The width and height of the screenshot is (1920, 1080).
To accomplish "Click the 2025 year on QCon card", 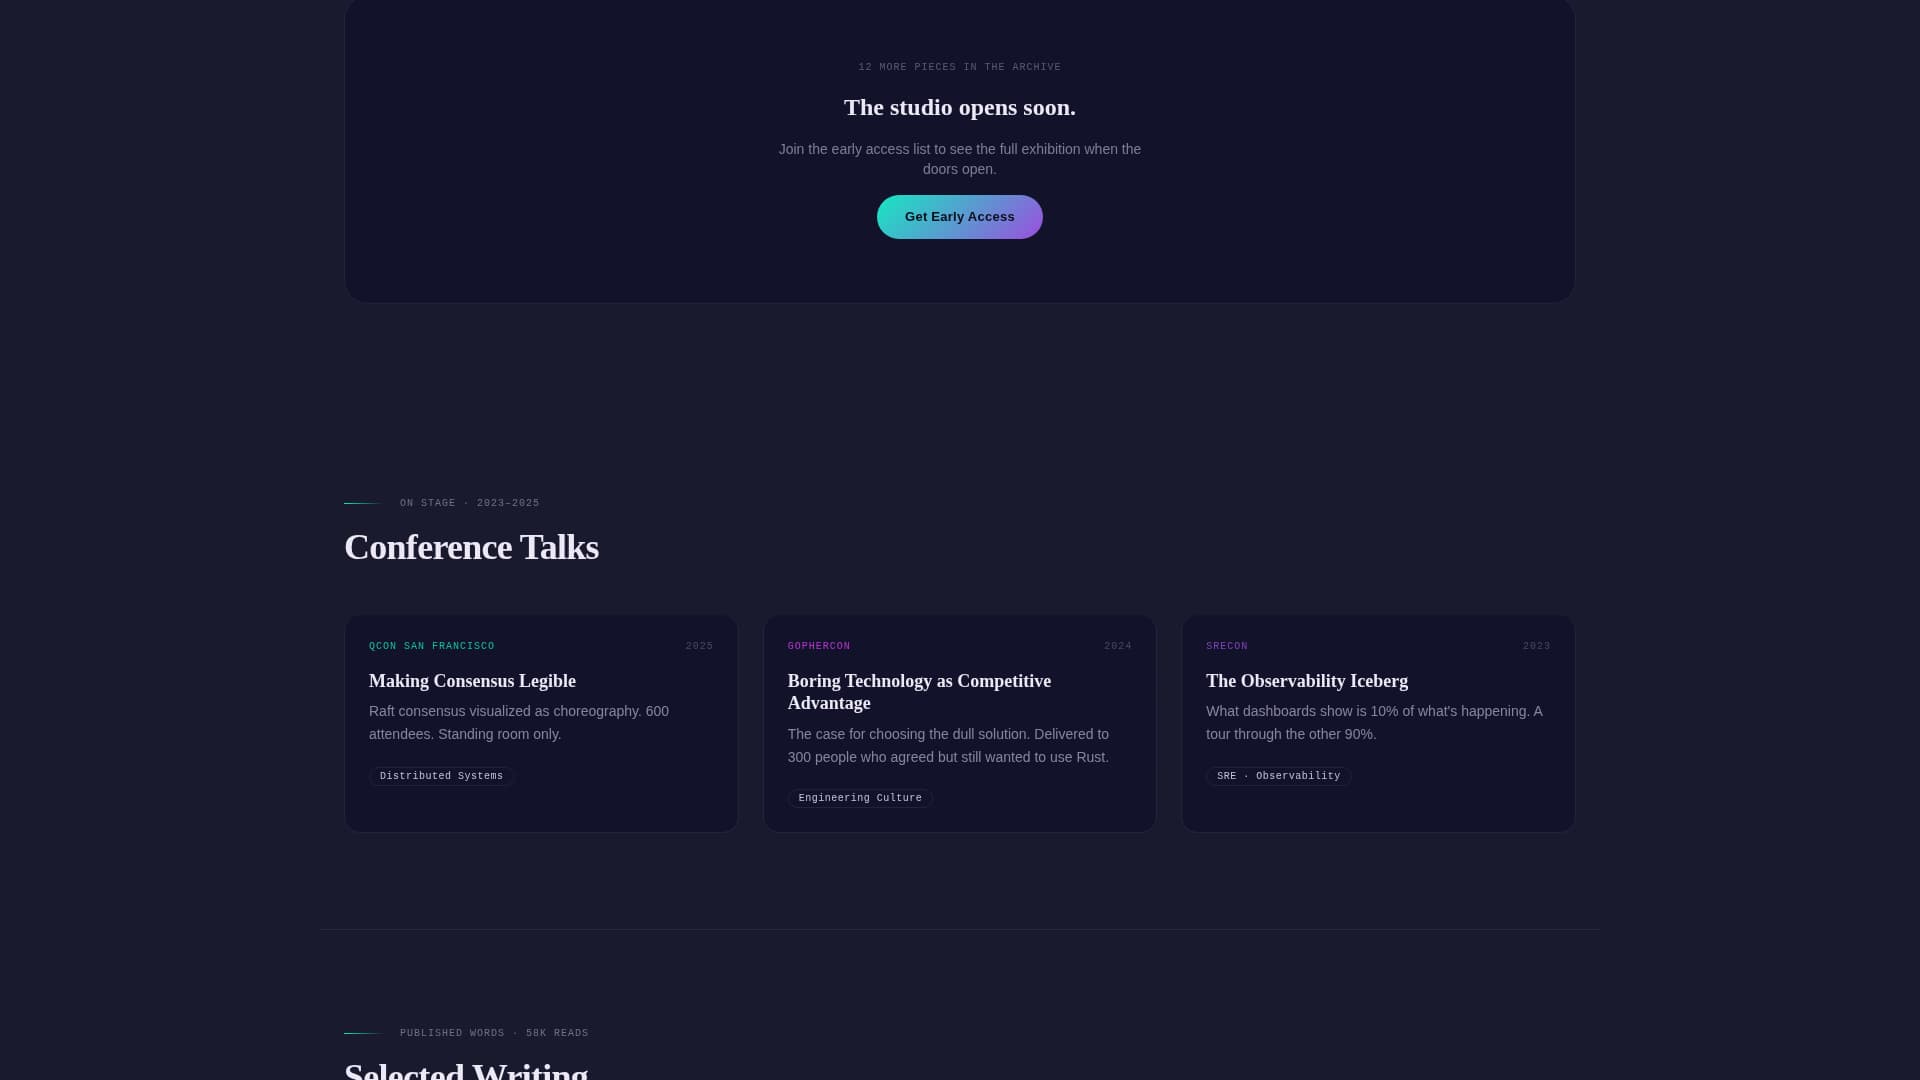I will pyautogui.click(x=699, y=646).
